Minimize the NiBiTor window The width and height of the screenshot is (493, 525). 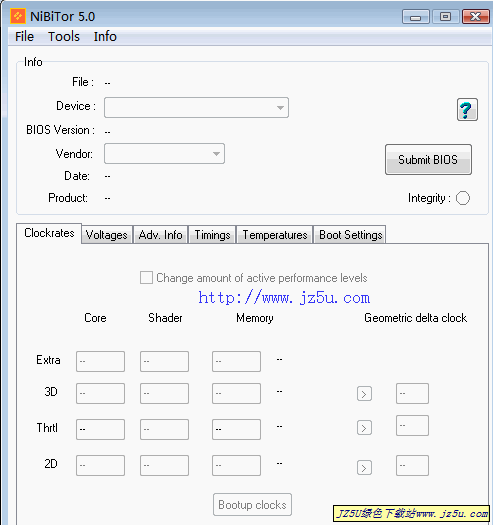[x=416, y=17]
